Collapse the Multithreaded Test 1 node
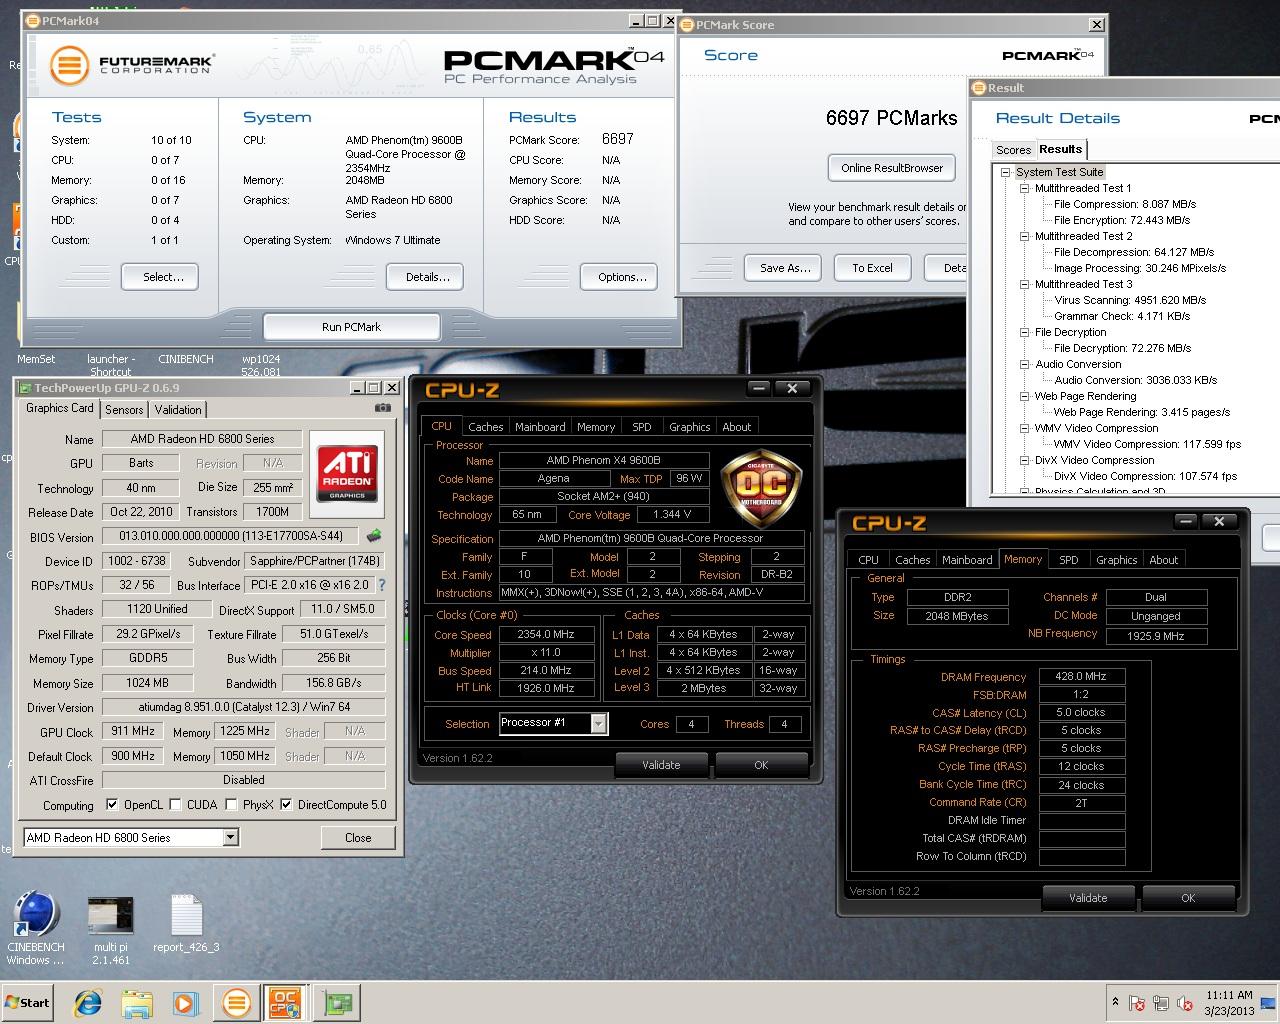The height and width of the screenshot is (1024, 1280). click(1025, 188)
